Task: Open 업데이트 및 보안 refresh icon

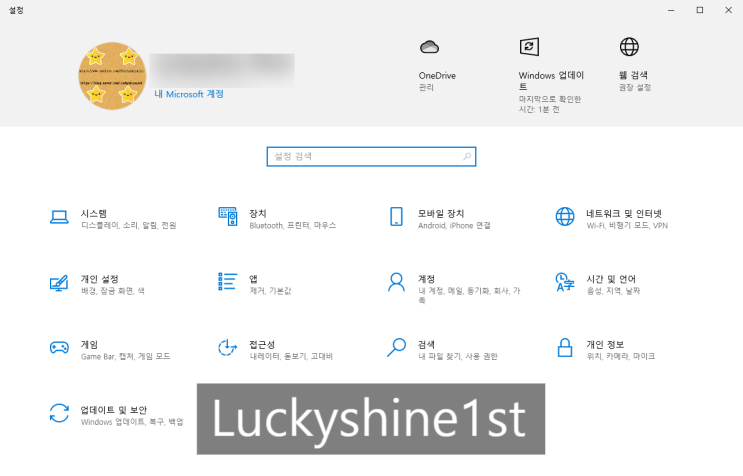Action: pos(59,413)
